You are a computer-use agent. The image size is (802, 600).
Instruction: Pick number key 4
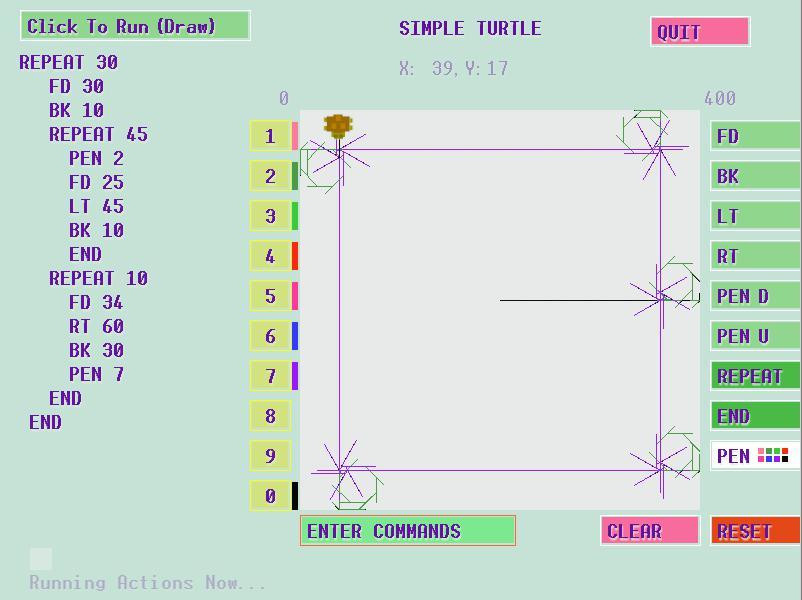point(270,256)
